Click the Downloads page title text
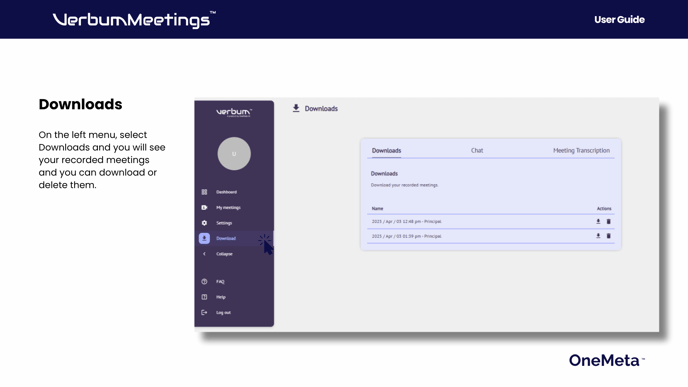This screenshot has height=387, width=688. point(321,108)
